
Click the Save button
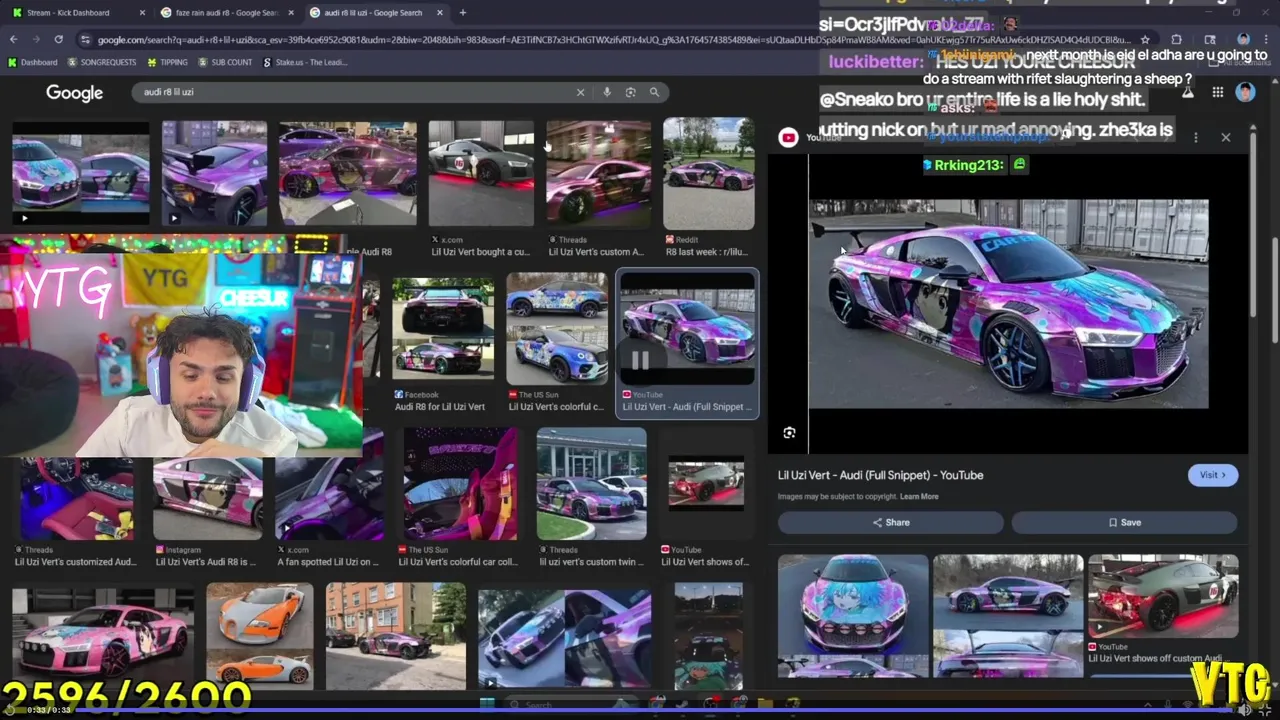pyautogui.click(x=1124, y=522)
